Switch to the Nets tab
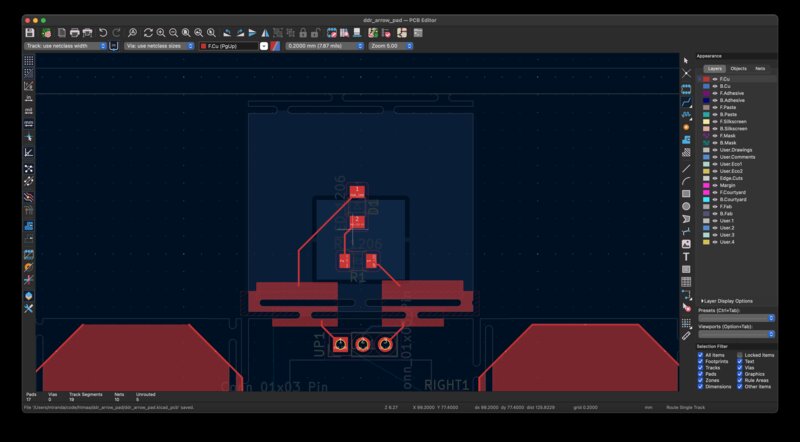 coord(760,68)
